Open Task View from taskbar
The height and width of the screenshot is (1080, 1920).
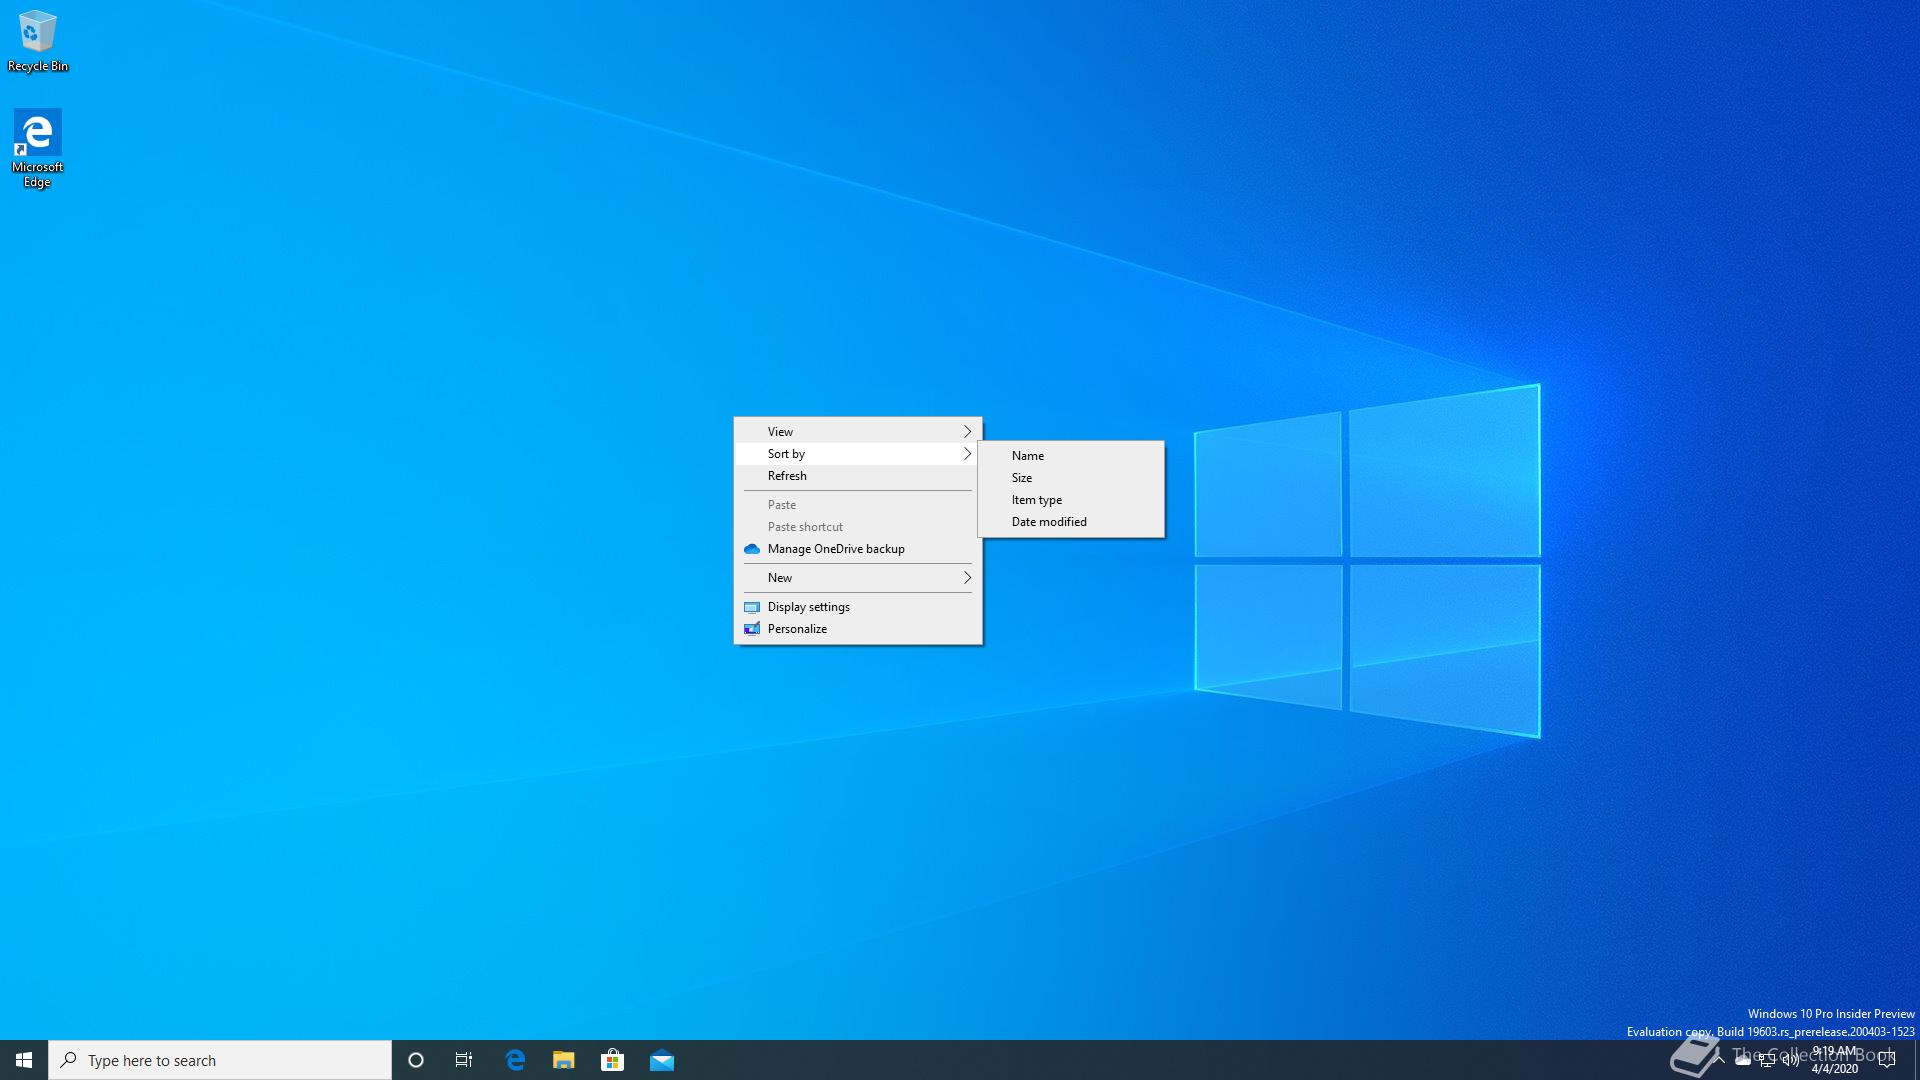click(x=464, y=1060)
